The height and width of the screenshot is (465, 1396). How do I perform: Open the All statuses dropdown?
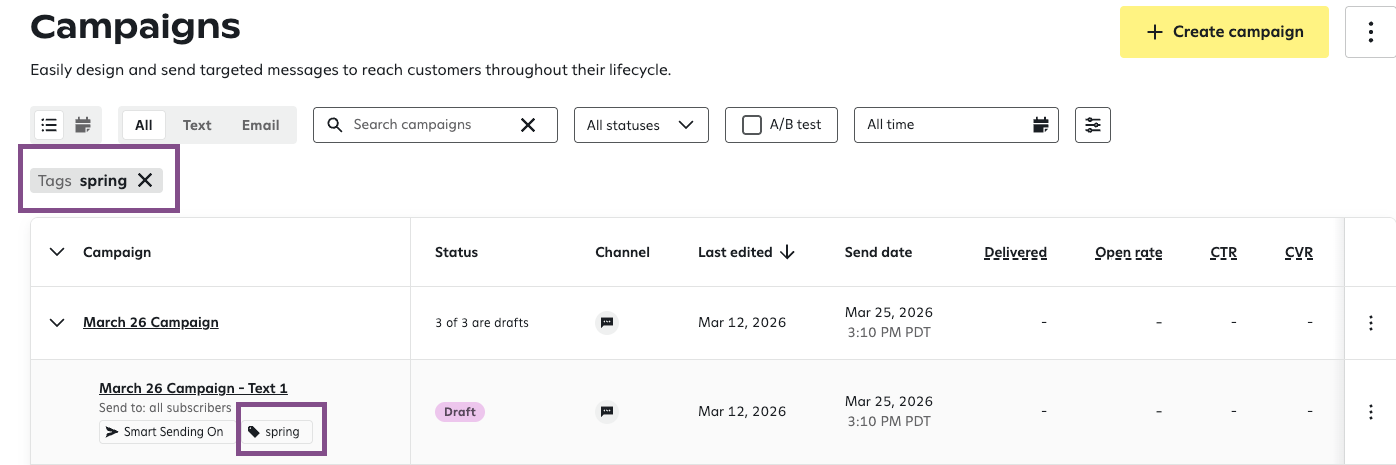tap(640, 125)
